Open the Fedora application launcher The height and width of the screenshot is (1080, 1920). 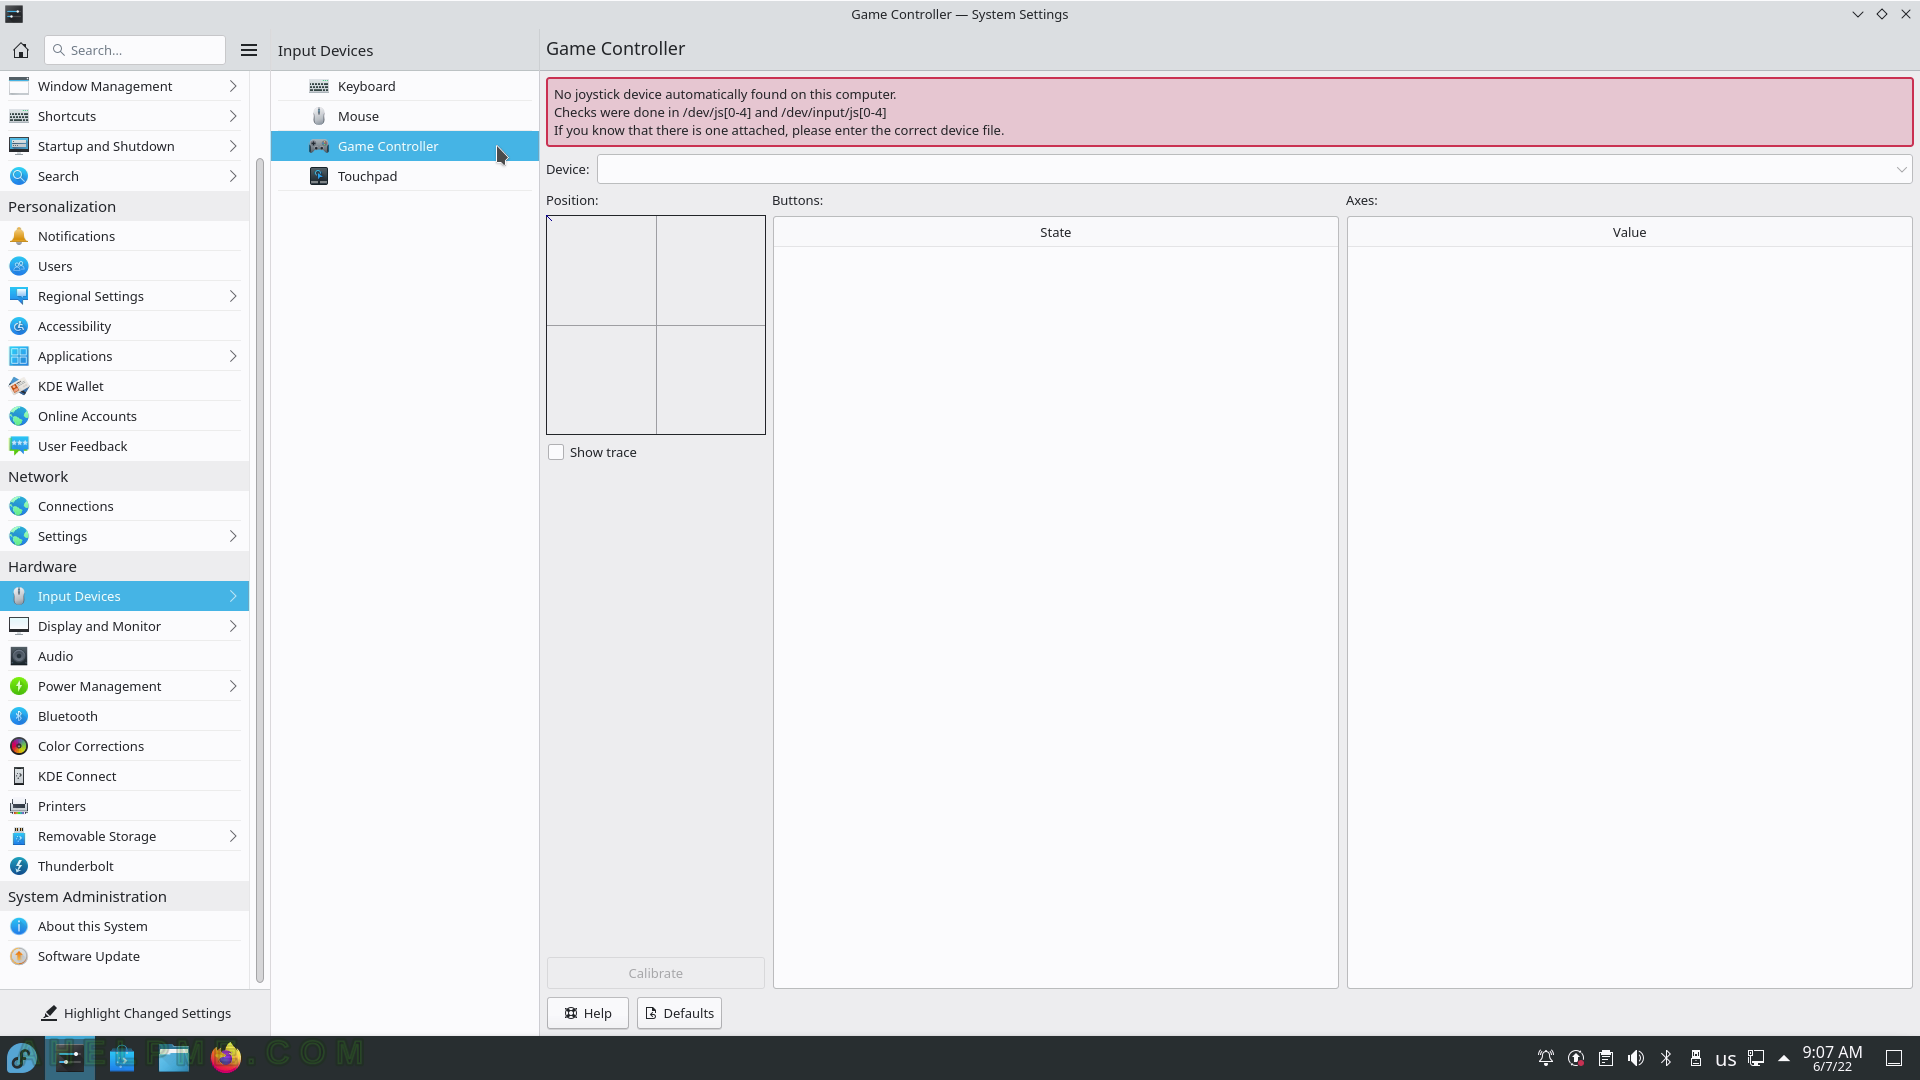[x=22, y=1057]
